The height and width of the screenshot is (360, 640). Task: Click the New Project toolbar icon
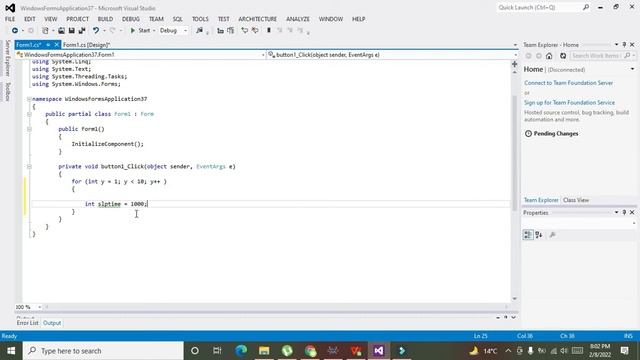point(45,31)
